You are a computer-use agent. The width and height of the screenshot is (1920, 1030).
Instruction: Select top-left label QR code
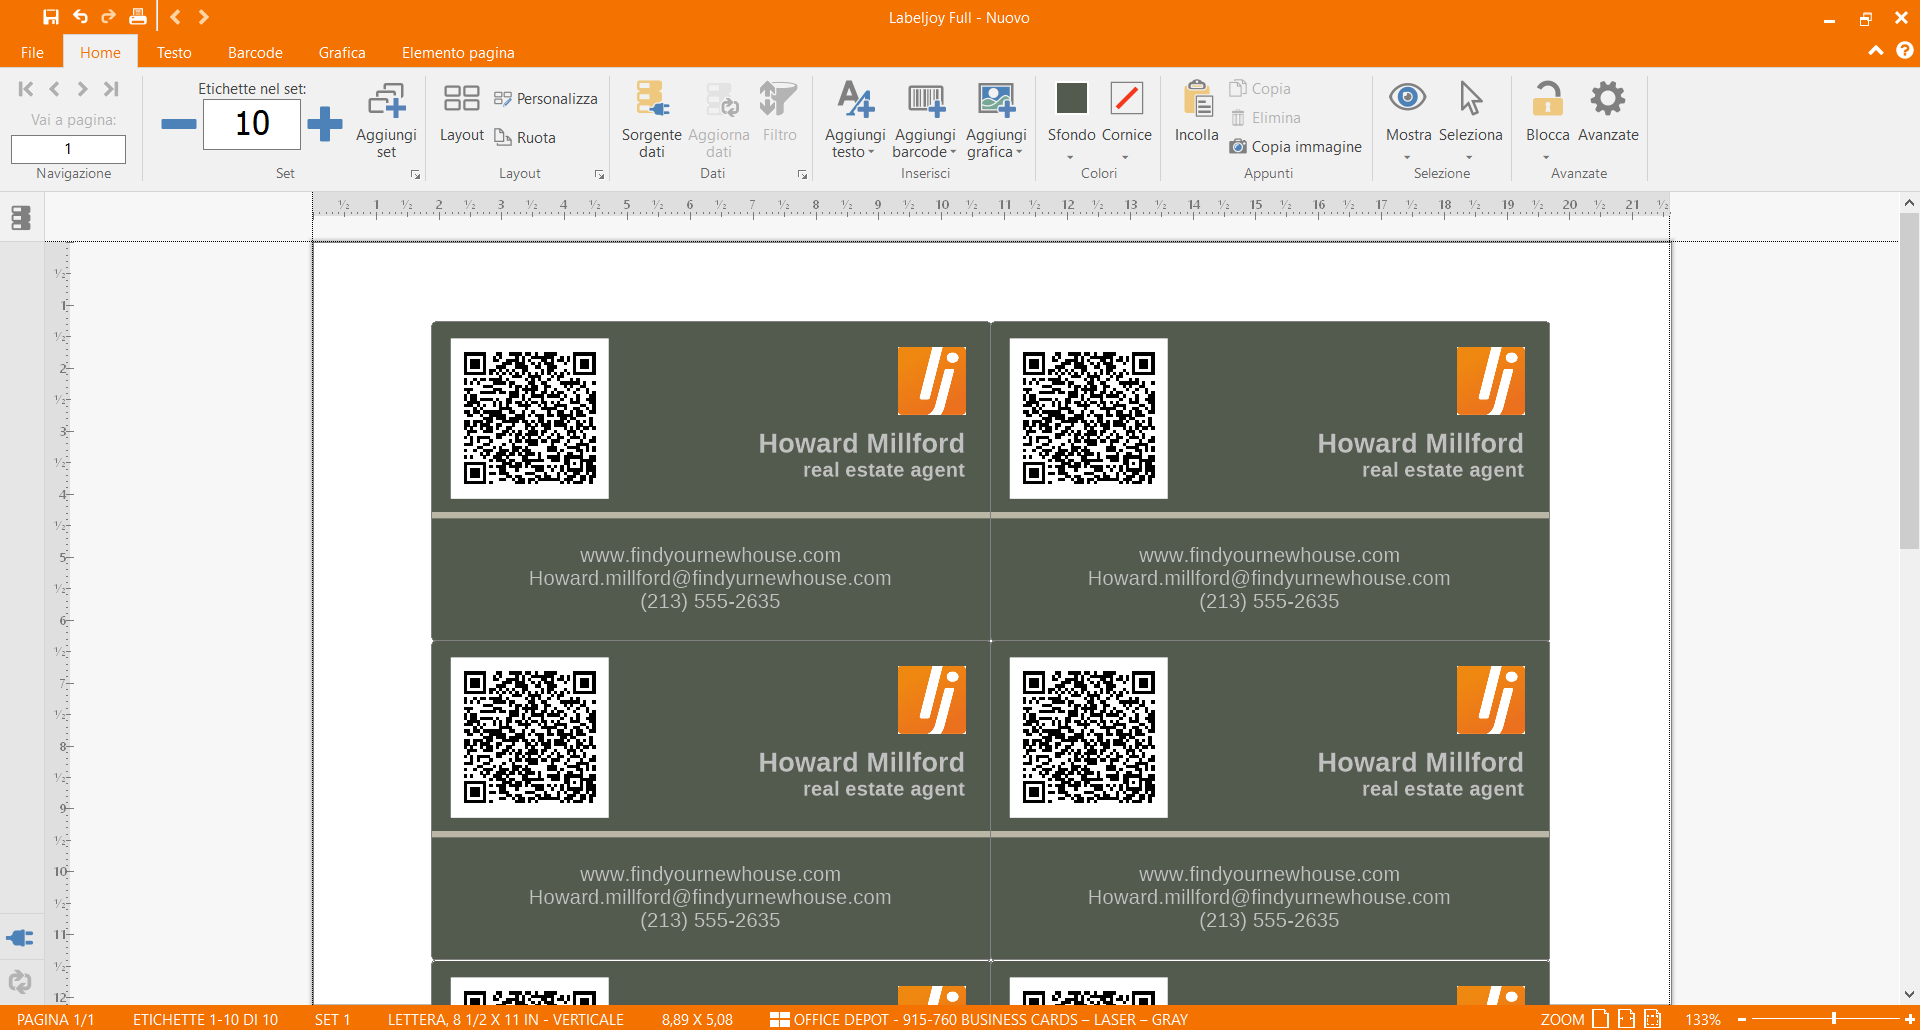pos(530,418)
